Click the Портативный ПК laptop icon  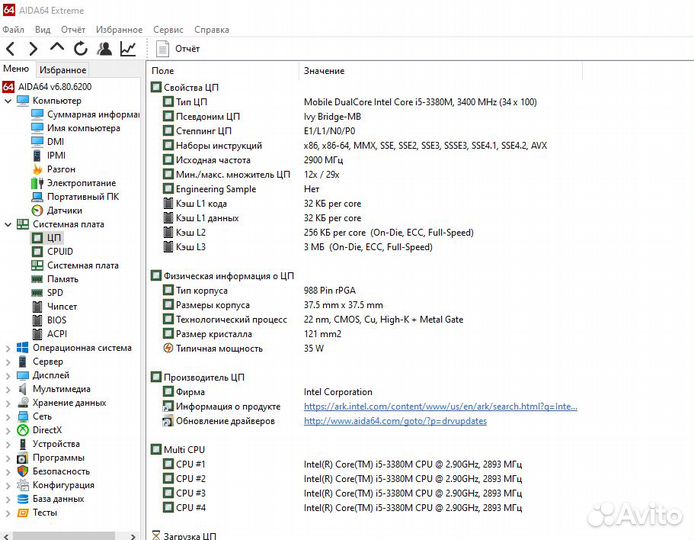(x=37, y=197)
